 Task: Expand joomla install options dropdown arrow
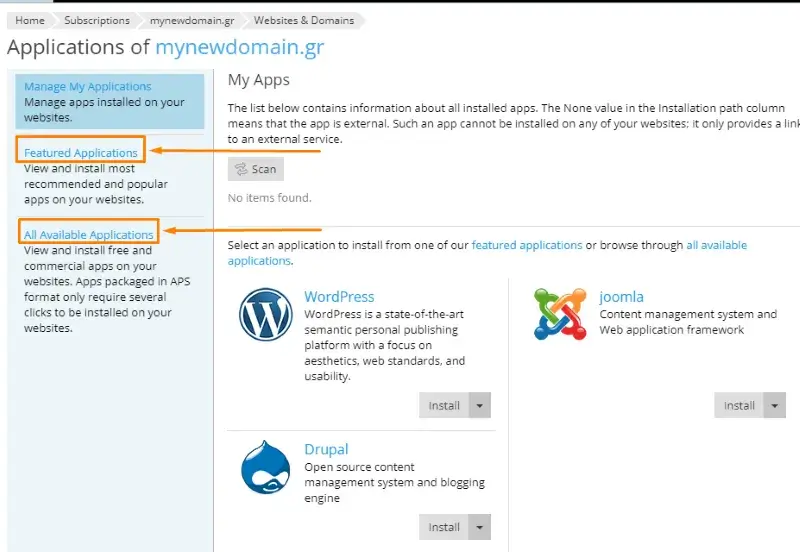[x=774, y=405]
